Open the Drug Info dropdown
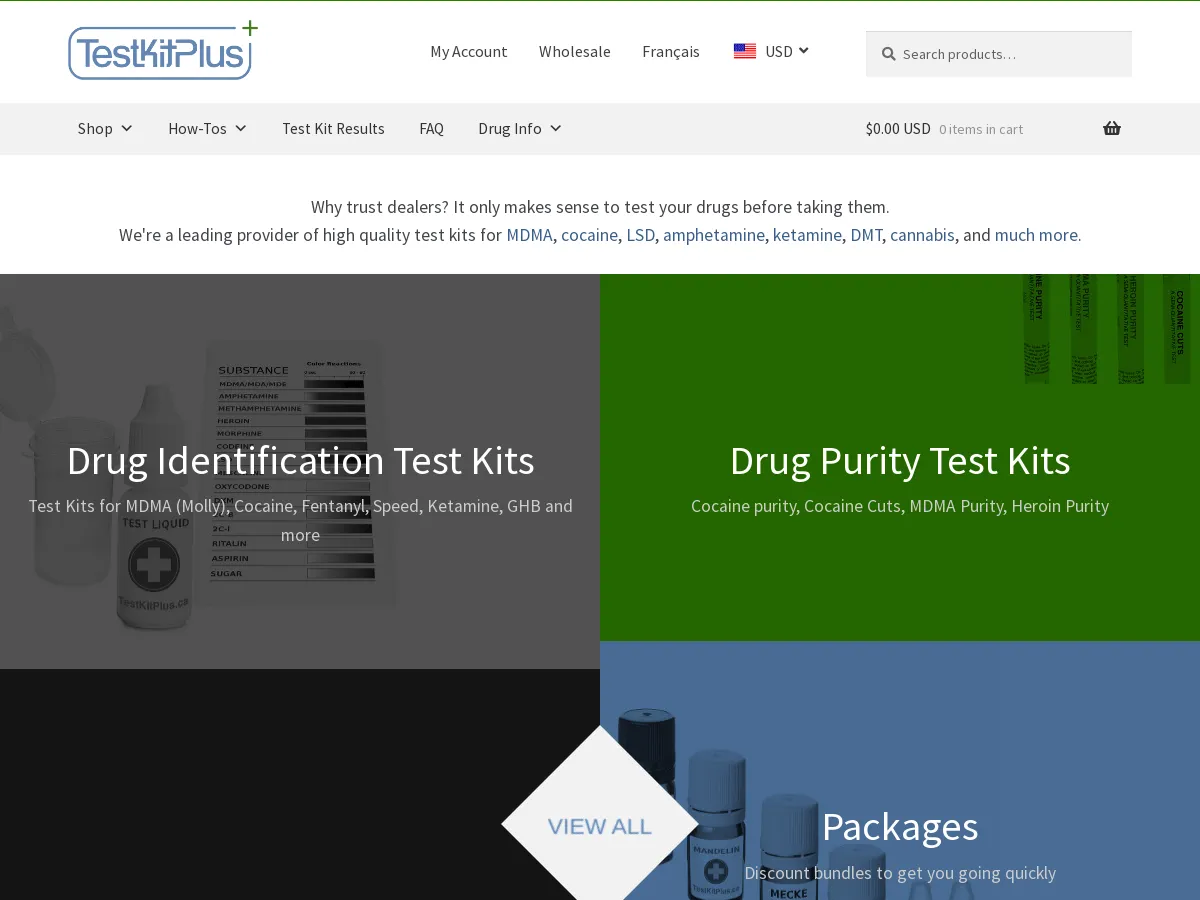Viewport: 1200px width, 900px height. click(x=519, y=128)
